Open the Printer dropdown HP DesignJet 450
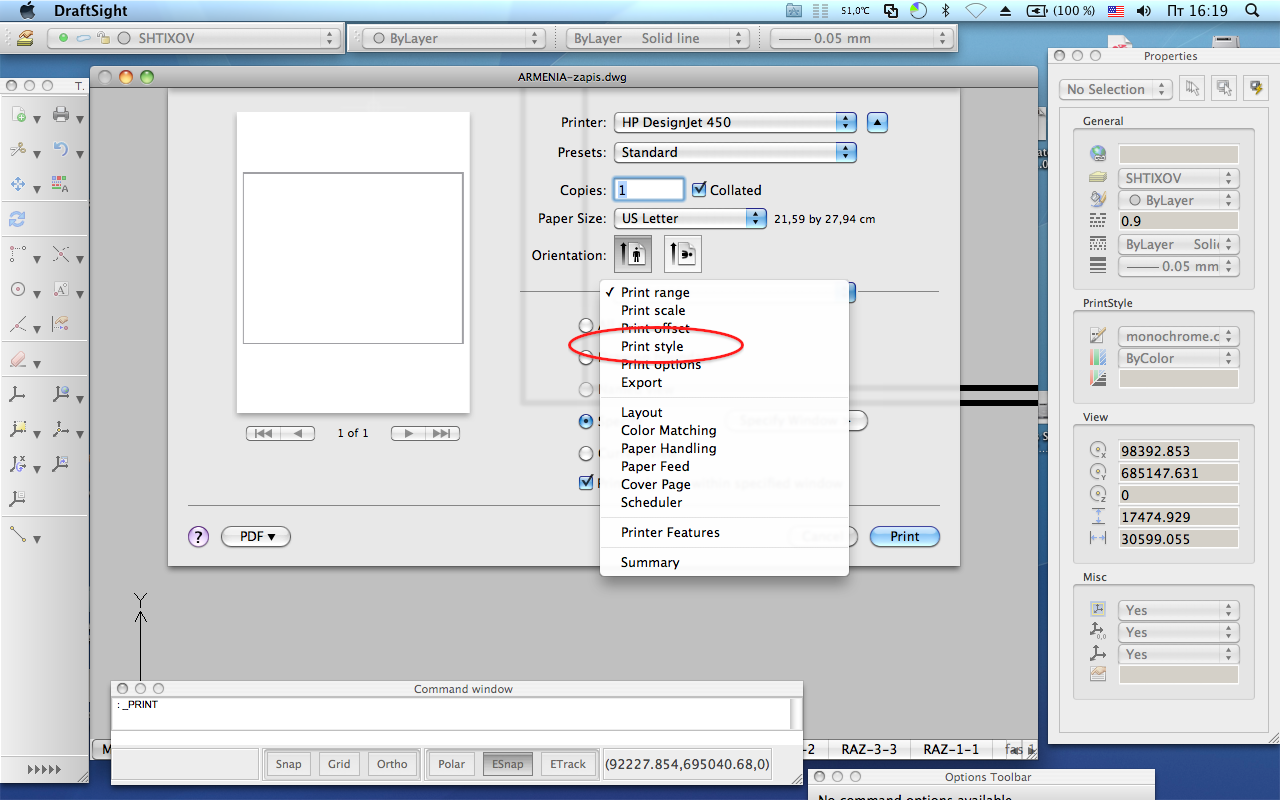Image resolution: width=1280 pixels, height=800 pixels. [x=735, y=122]
